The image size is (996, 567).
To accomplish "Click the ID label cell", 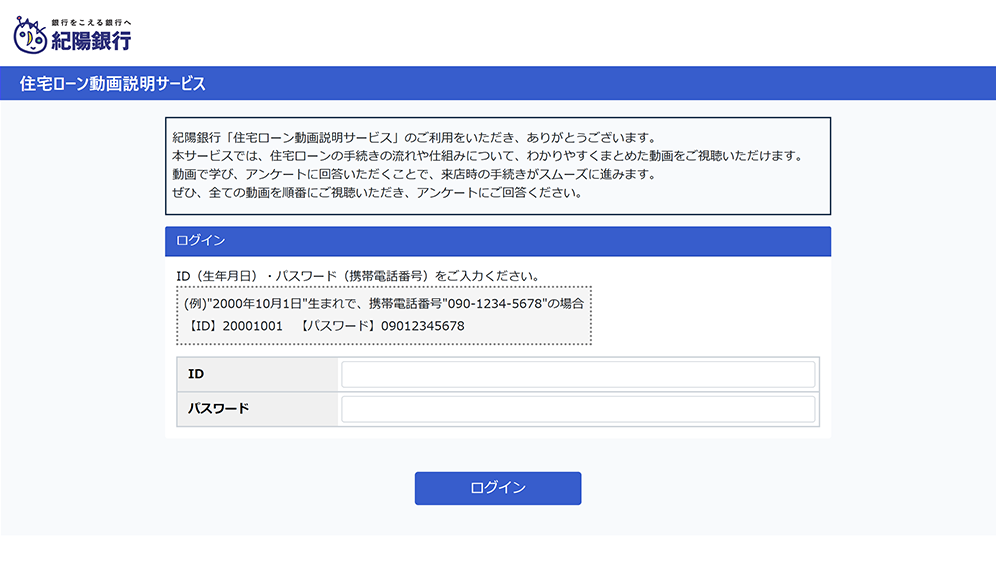I will pyautogui.click(x=257, y=374).
